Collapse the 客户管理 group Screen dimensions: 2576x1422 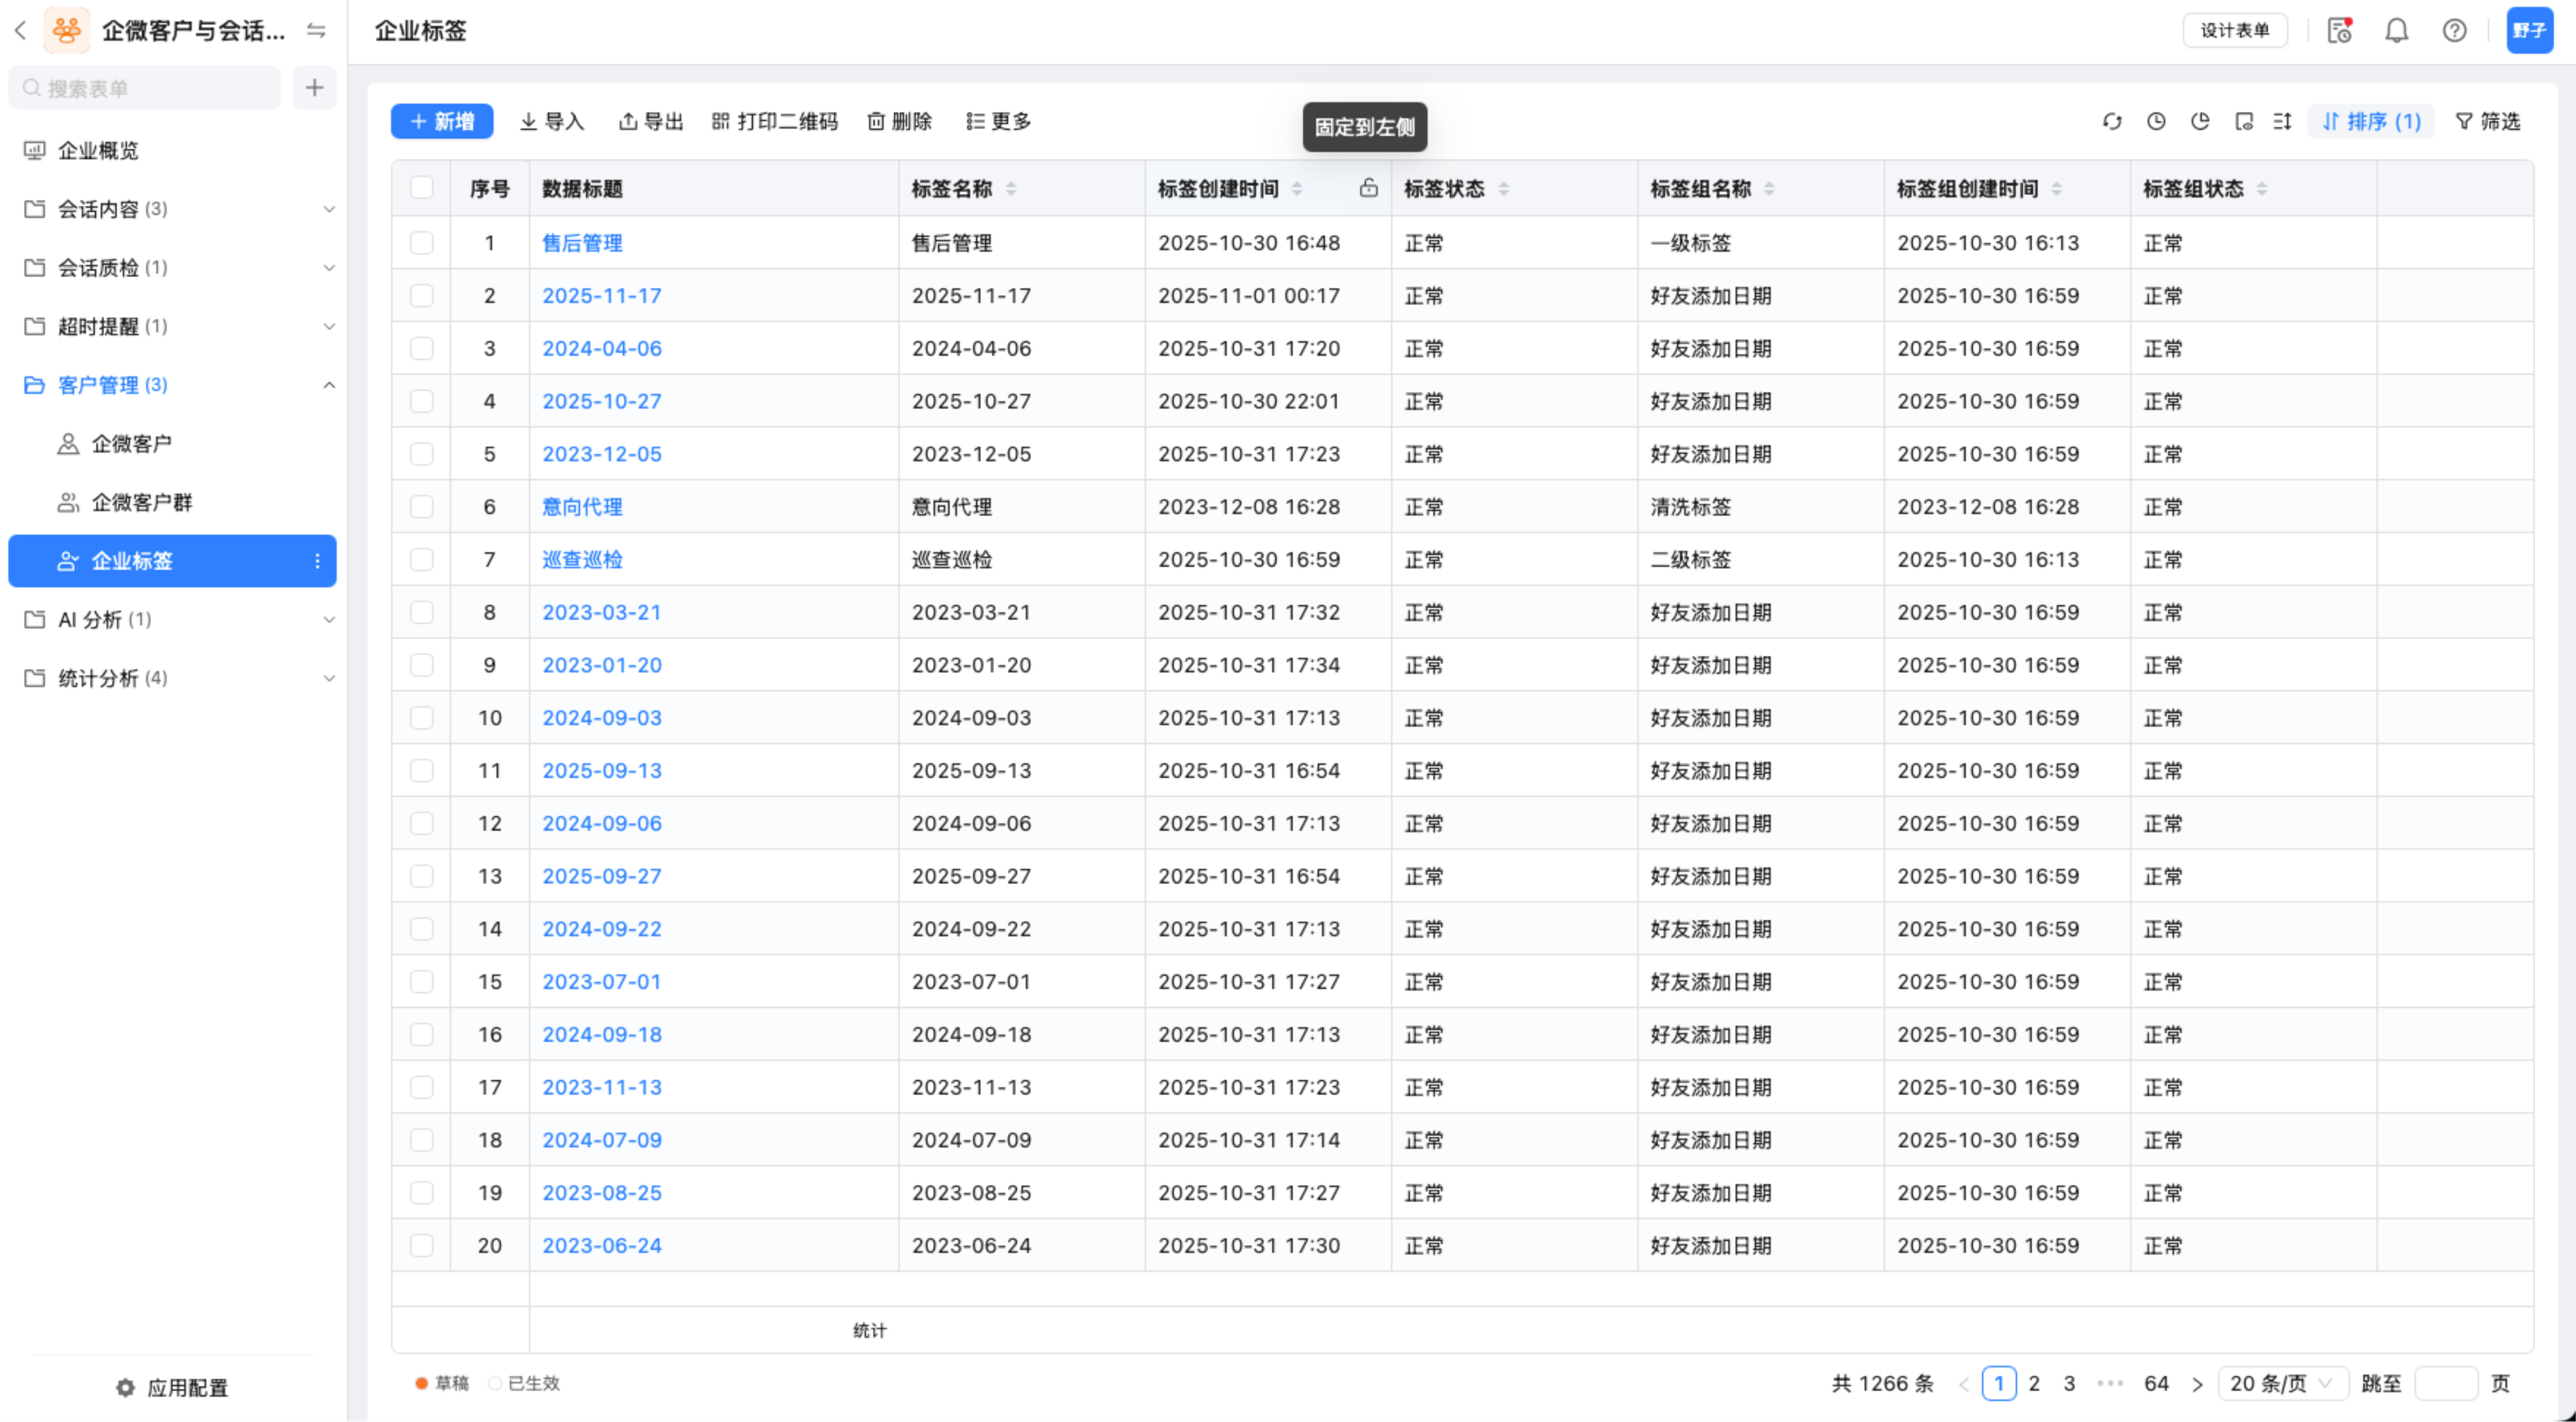(x=328, y=385)
